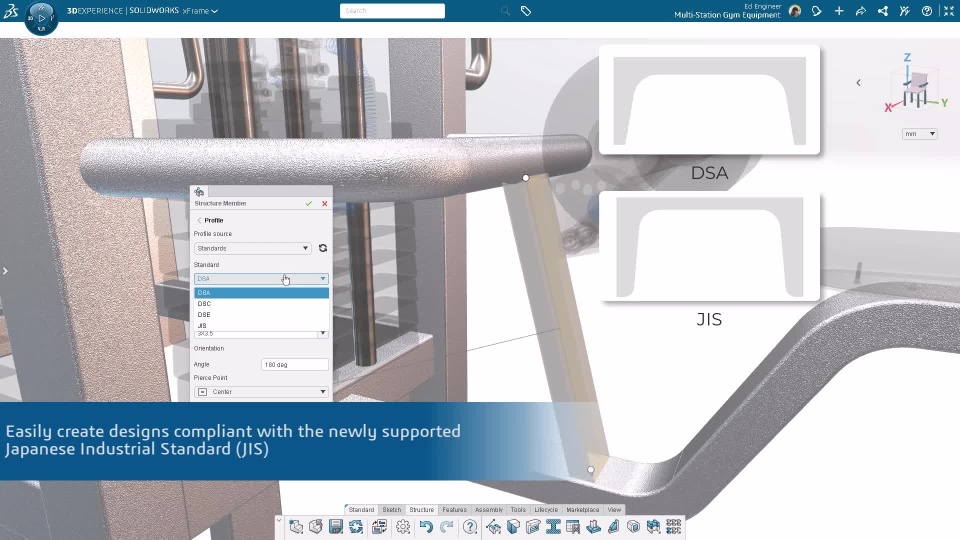Open the tag icon in top bar
The width and height of the screenshot is (960, 540).
tap(526, 10)
